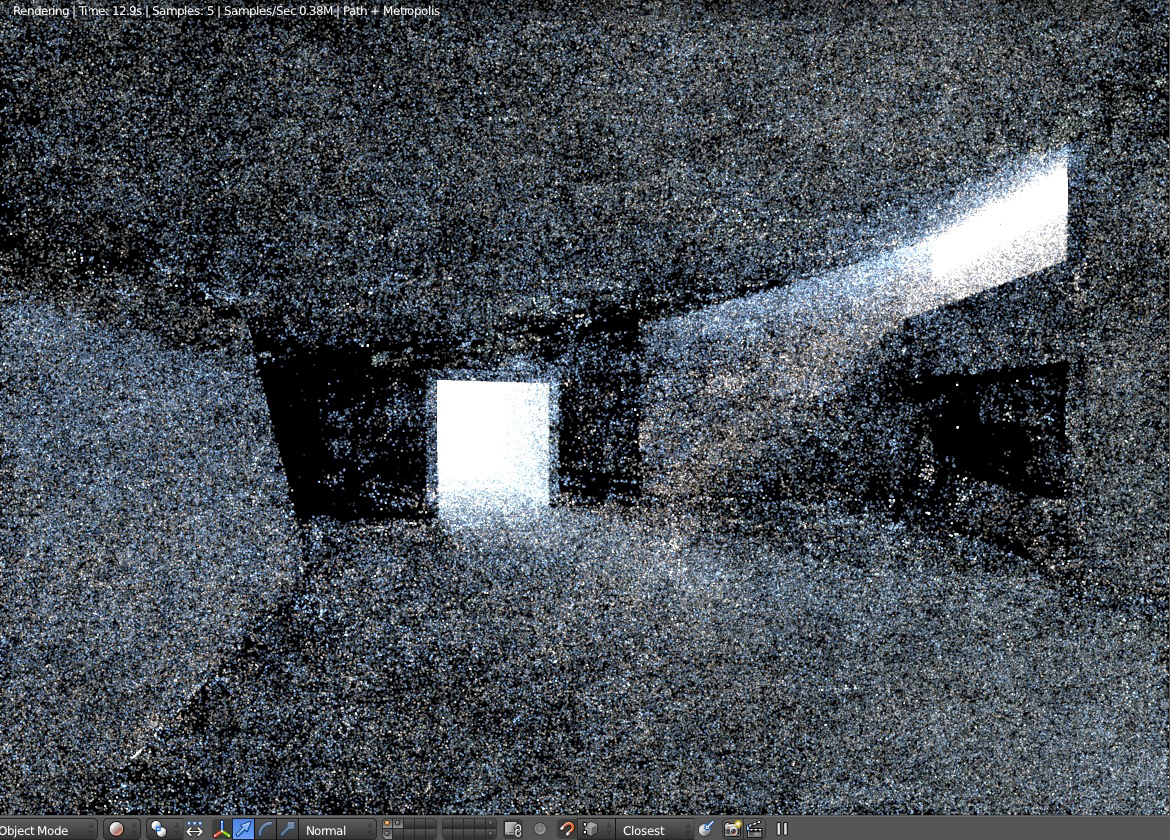Toggle the 3D manipulator axes icon
Screen dimensions: 1170x840
coord(222,830)
